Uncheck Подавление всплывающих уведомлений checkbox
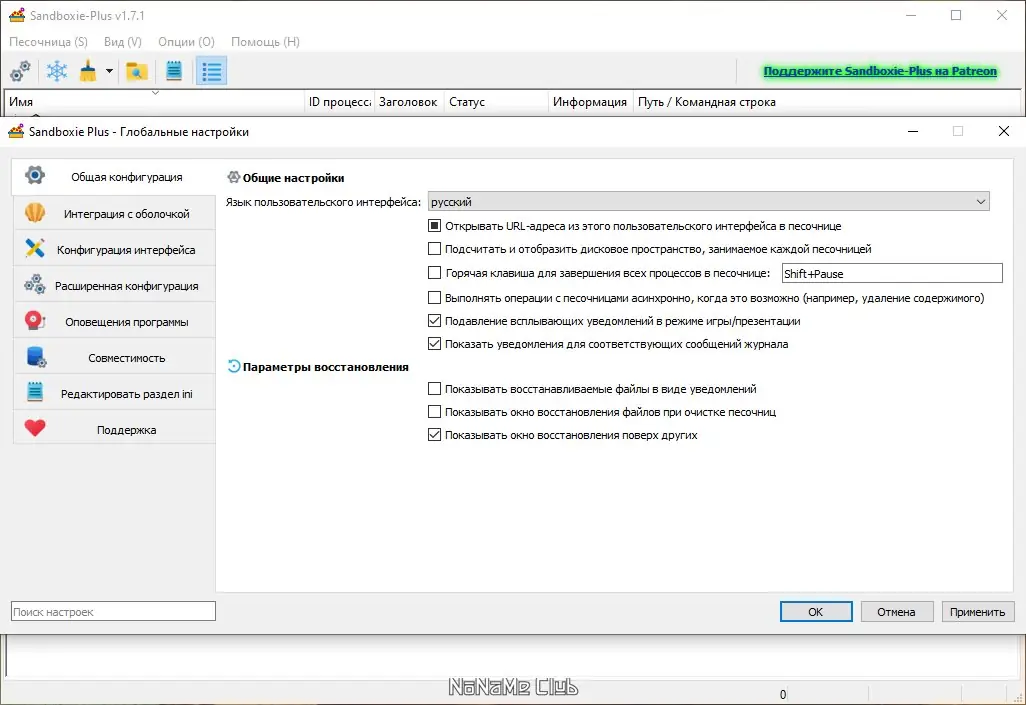The image size is (1026, 705). point(434,321)
